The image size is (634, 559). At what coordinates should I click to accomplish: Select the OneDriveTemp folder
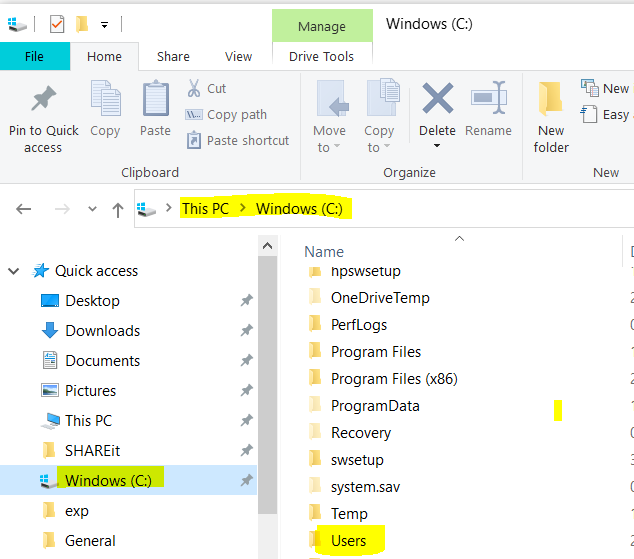tap(380, 297)
